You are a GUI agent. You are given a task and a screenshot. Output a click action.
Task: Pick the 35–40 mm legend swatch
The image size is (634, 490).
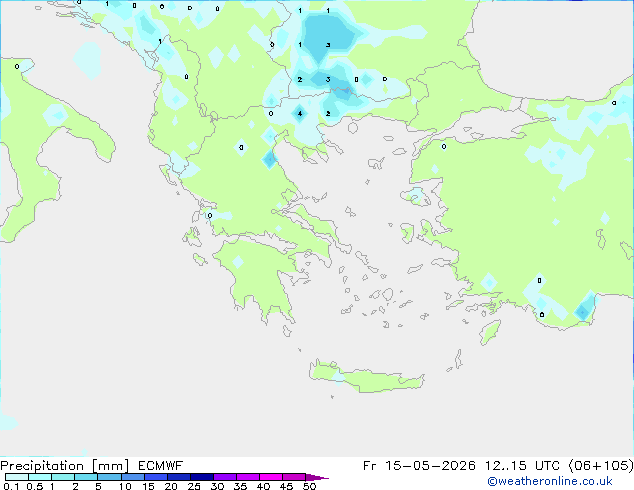click(x=247, y=477)
